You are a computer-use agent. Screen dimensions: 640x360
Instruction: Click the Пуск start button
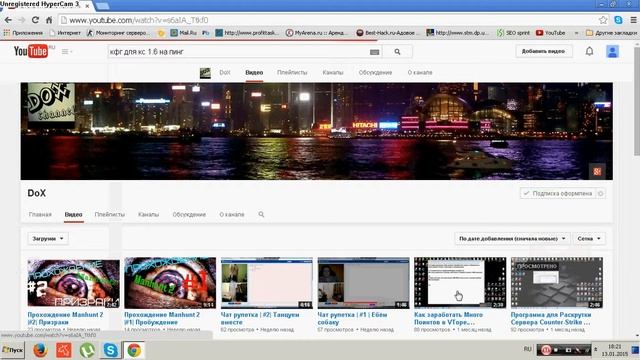click(x=13, y=350)
